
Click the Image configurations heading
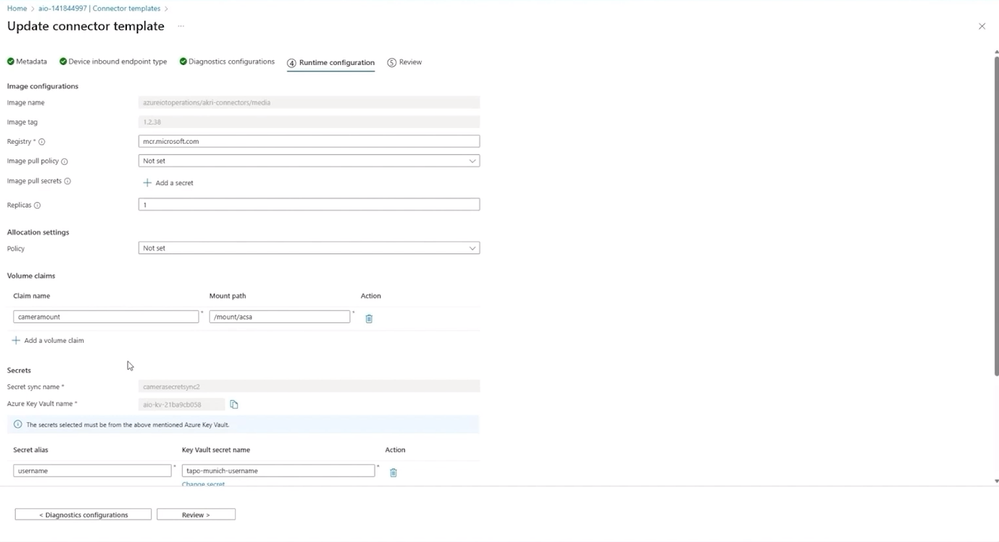[x=43, y=86]
